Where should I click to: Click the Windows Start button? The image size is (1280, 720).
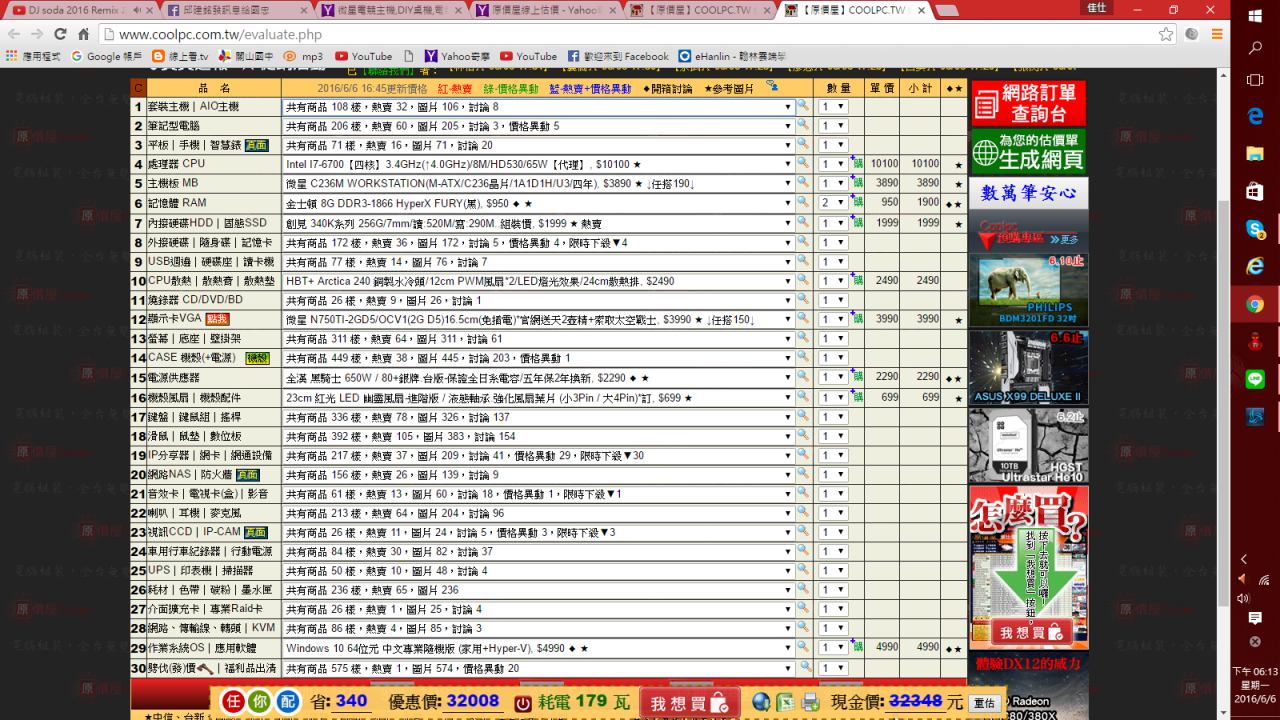pyautogui.click(x=1255, y=16)
